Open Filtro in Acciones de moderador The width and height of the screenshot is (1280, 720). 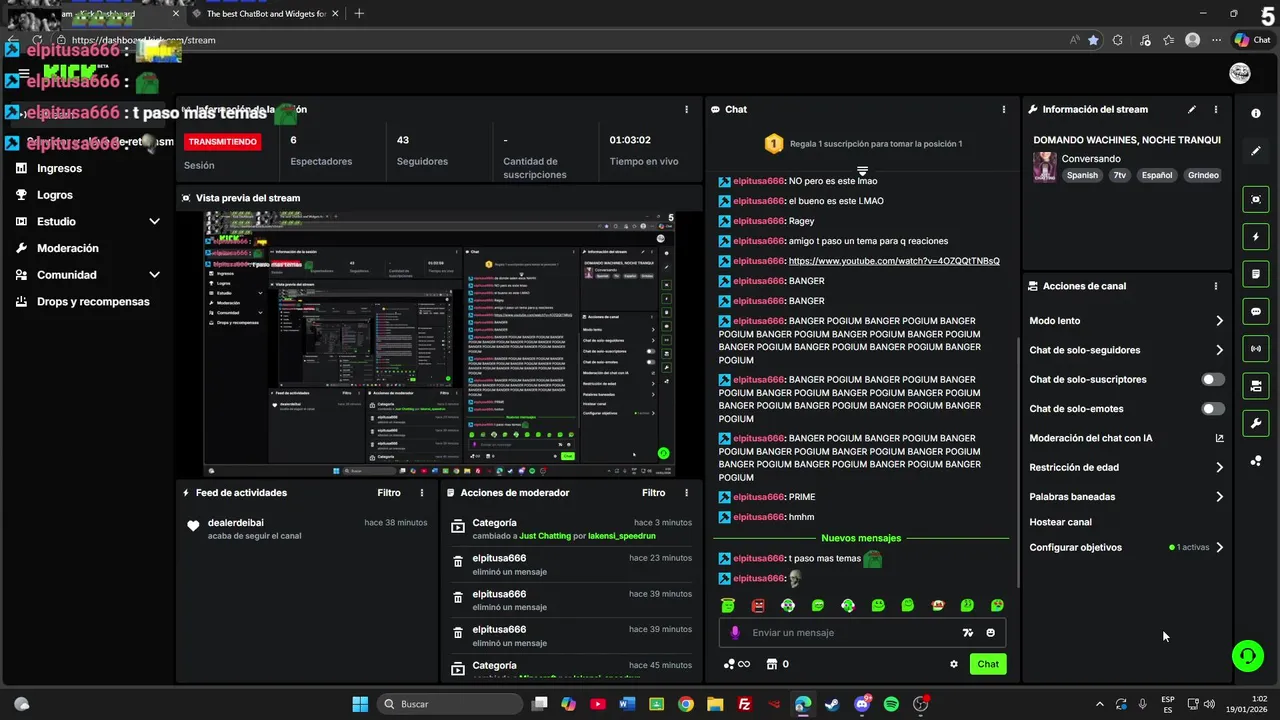coord(653,493)
